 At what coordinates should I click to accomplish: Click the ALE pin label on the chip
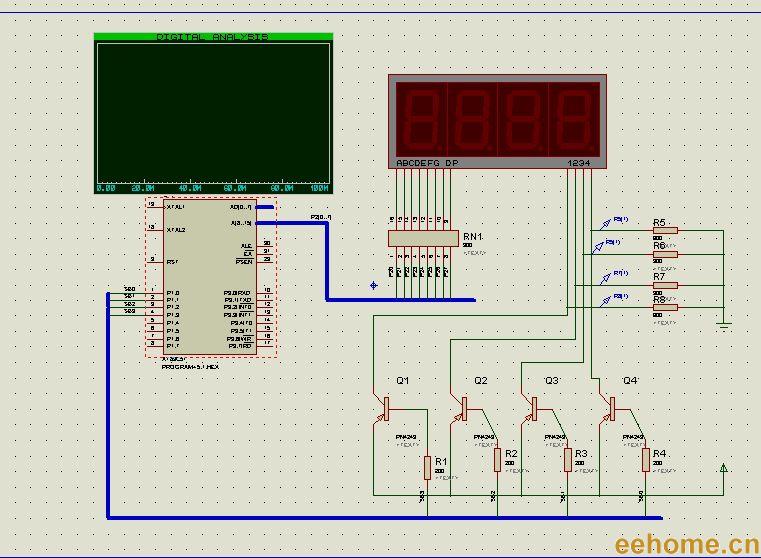(x=247, y=246)
